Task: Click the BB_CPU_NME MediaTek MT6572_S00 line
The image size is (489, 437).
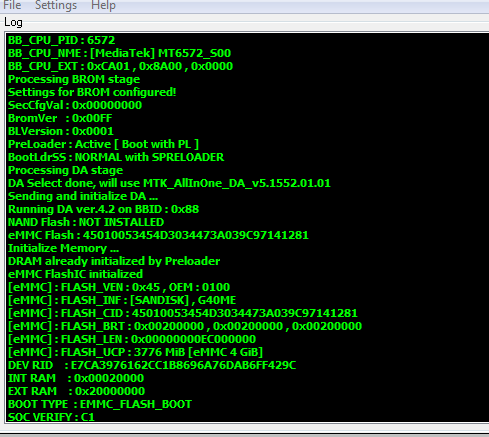Action: click(119, 53)
